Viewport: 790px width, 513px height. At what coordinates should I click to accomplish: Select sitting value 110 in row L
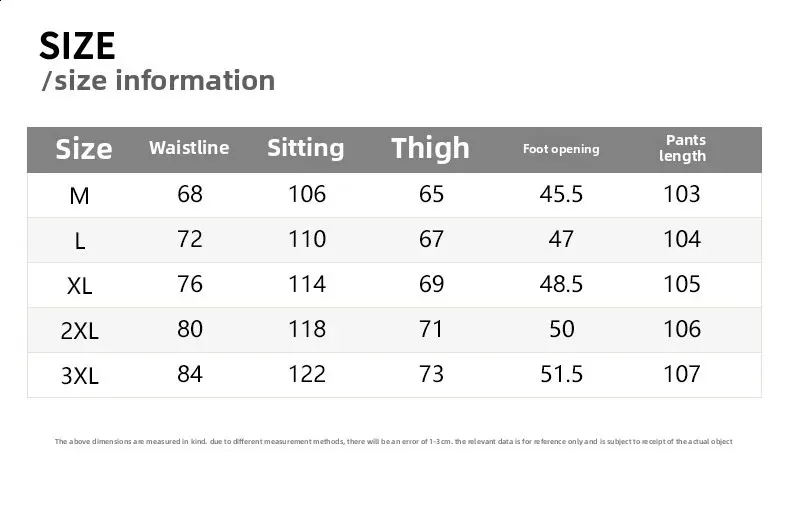(x=307, y=239)
